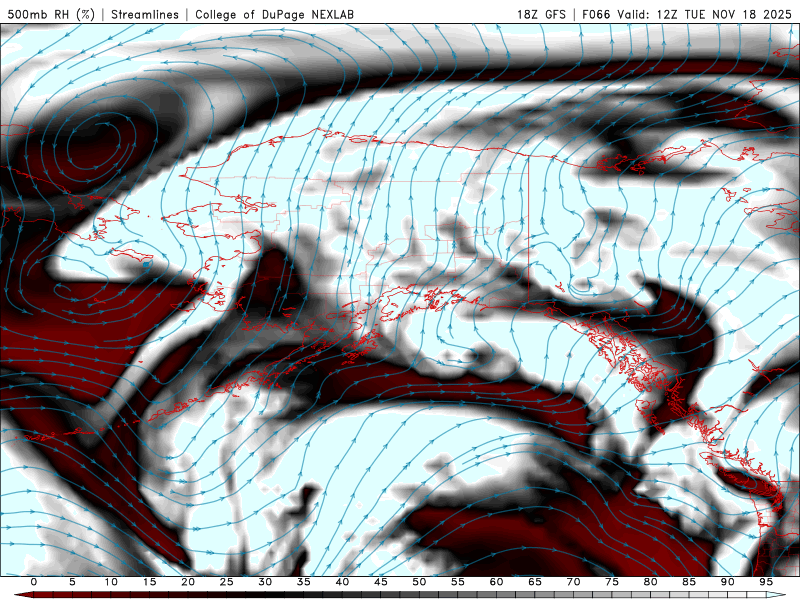Screen dimensions: 800x600
Task: Click the "55" label on the color scale
Action: pos(458,582)
